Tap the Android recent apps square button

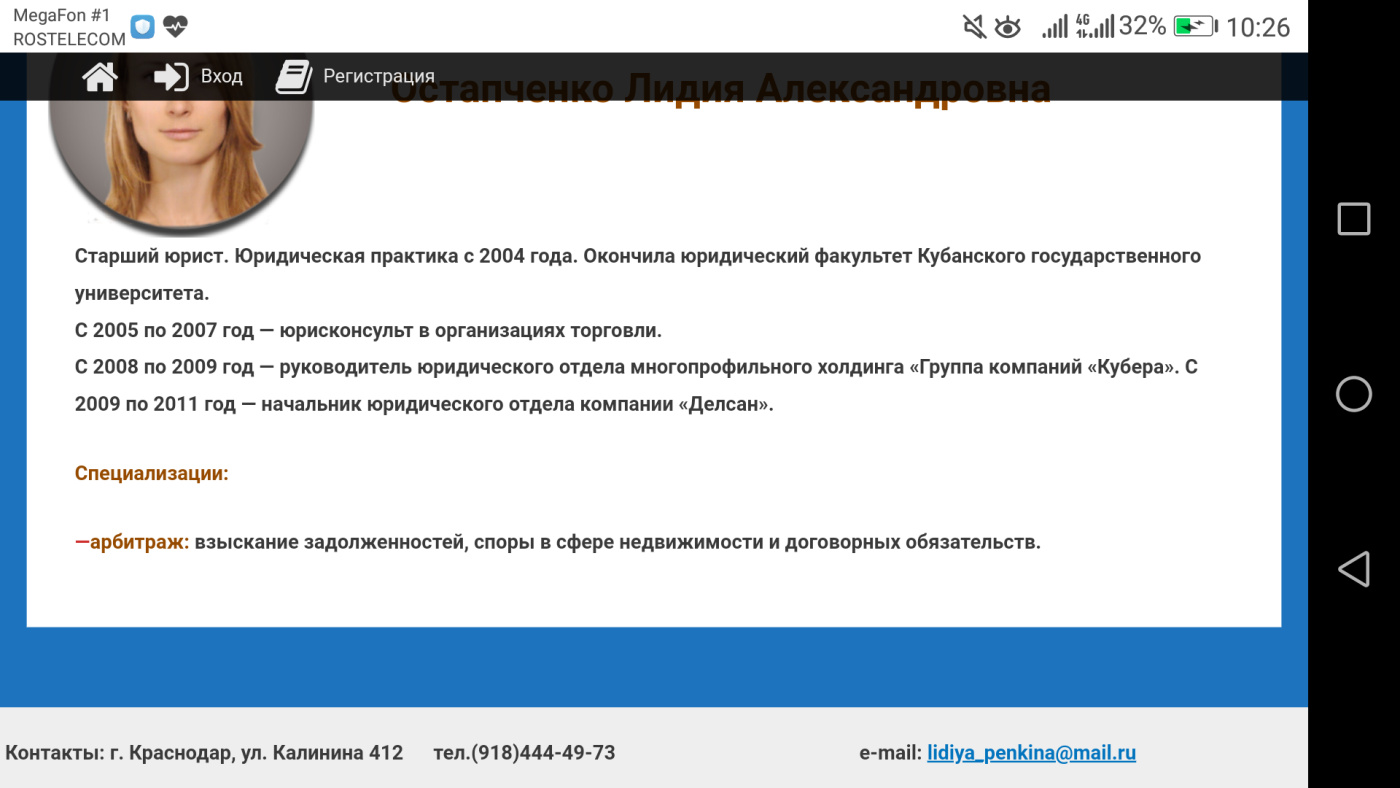point(1353,219)
